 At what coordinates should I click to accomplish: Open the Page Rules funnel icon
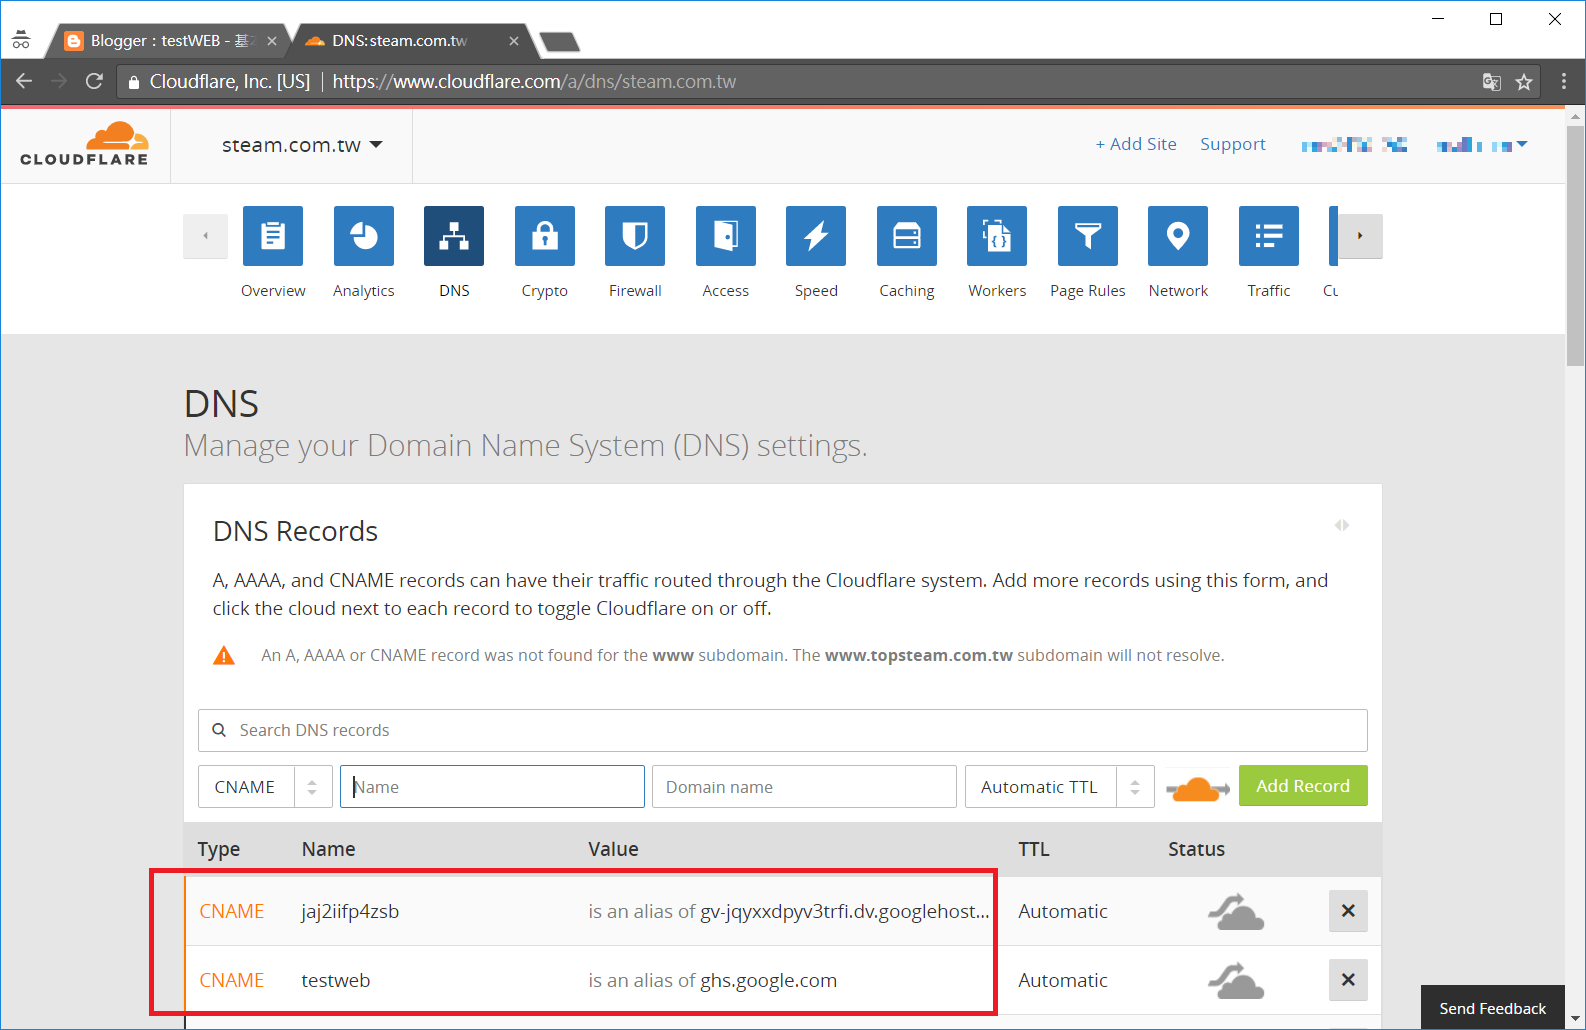pos(1088,236)
